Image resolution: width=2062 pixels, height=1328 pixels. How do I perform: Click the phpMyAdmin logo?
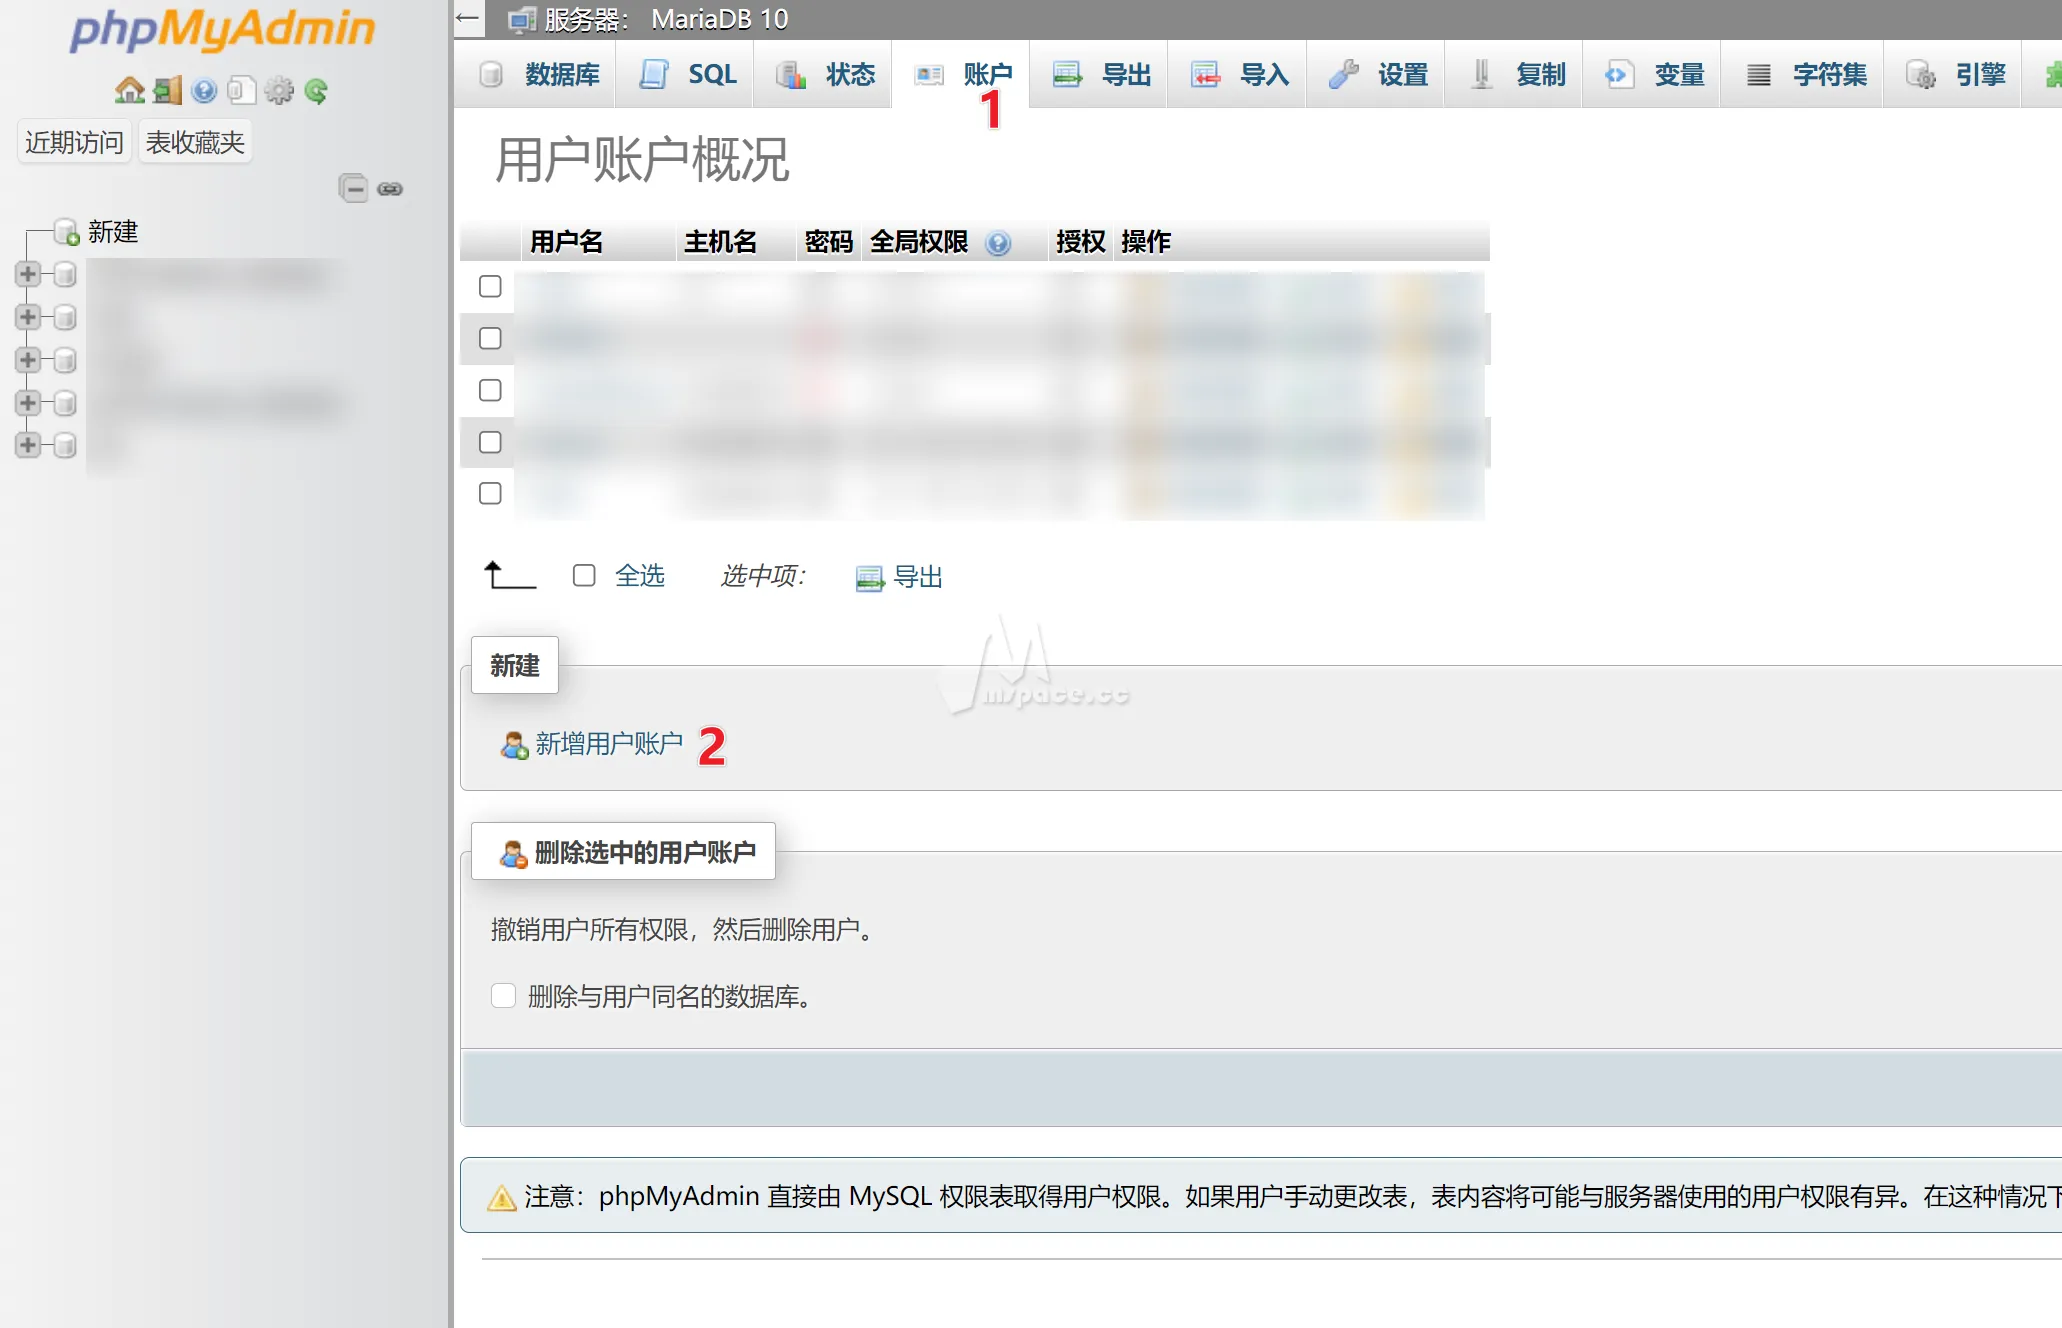(x=222, y=29)
